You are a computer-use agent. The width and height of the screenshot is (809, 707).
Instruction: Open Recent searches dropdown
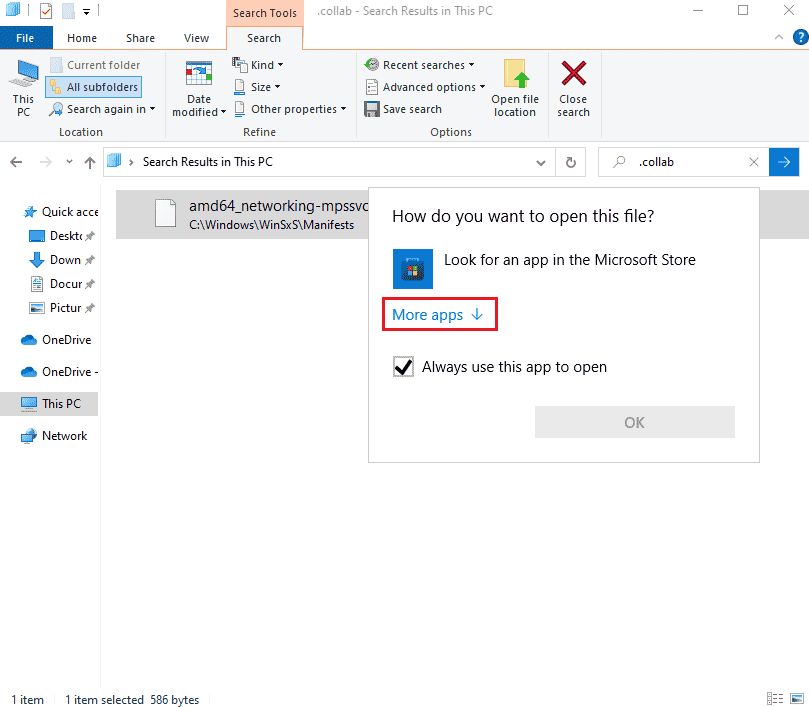click(419, 65)
